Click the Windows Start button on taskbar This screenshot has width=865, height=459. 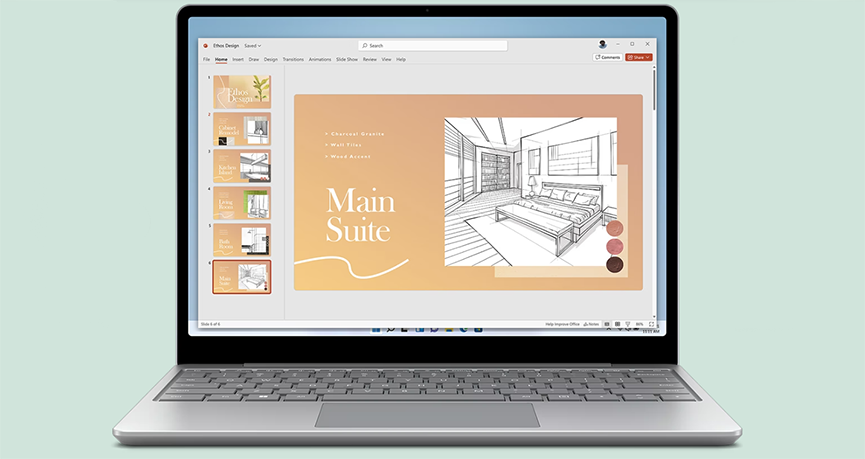(x=377, y=329)
